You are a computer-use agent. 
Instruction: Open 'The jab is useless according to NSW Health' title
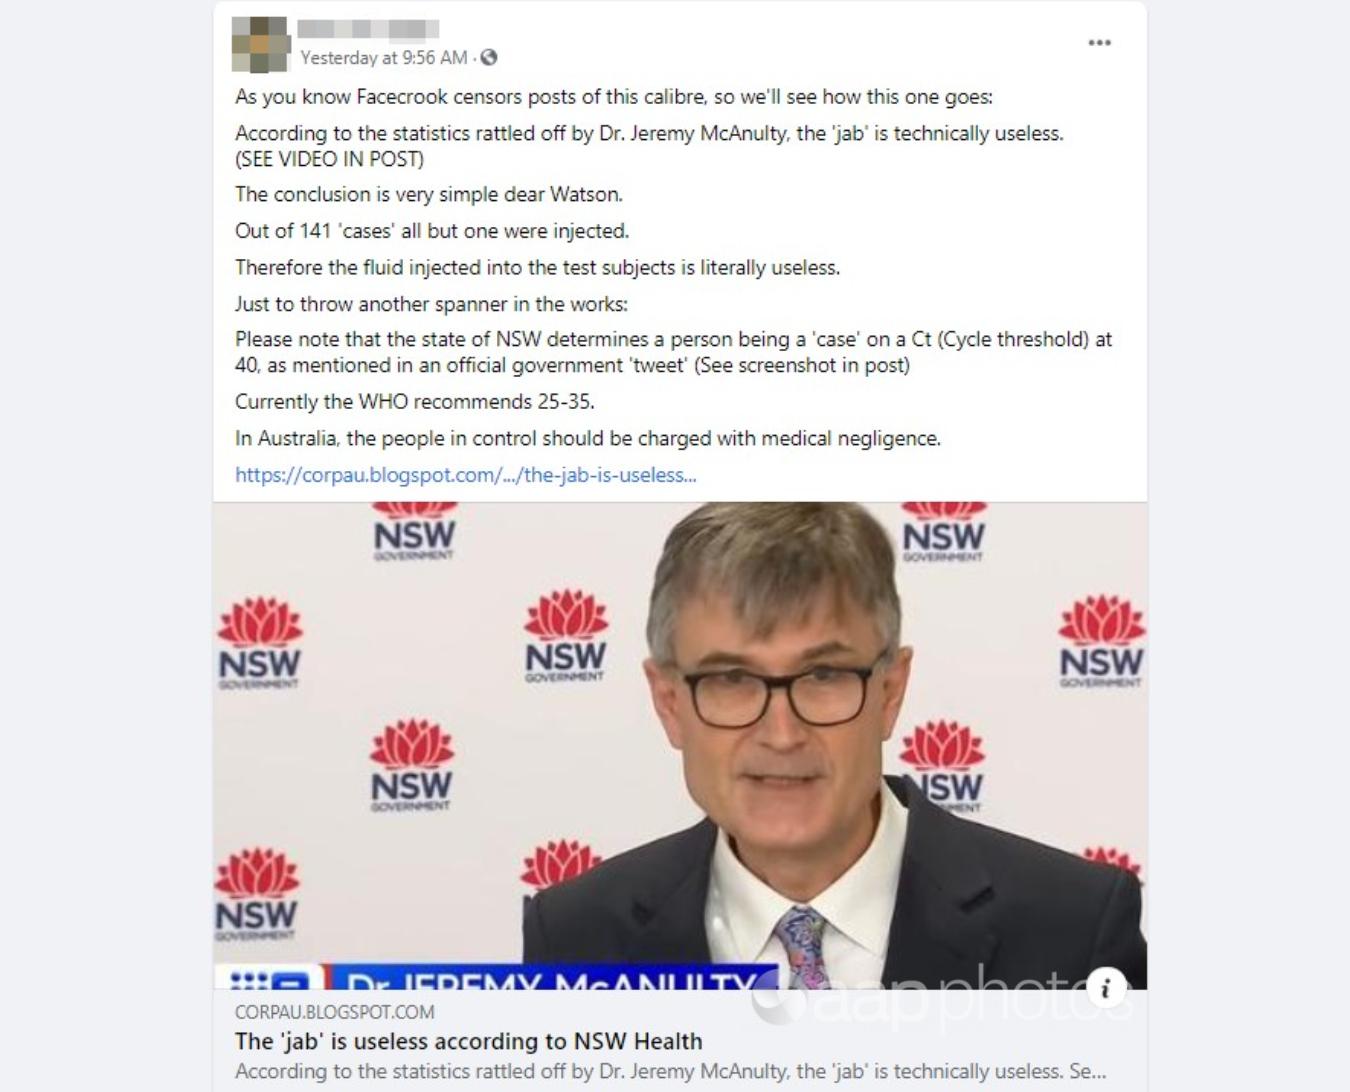tap(469, 1041)
